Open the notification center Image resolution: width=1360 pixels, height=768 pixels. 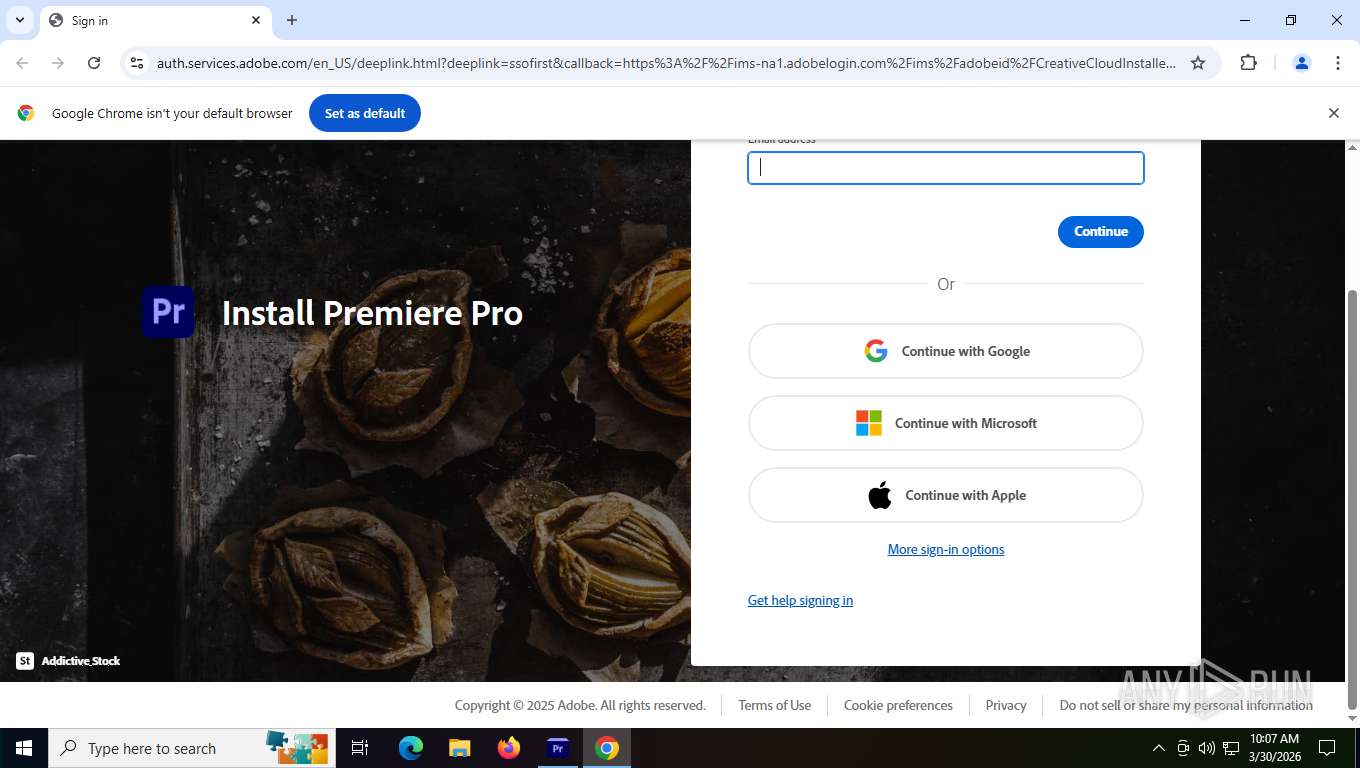pyautogui.click(x=1327, y=748)
